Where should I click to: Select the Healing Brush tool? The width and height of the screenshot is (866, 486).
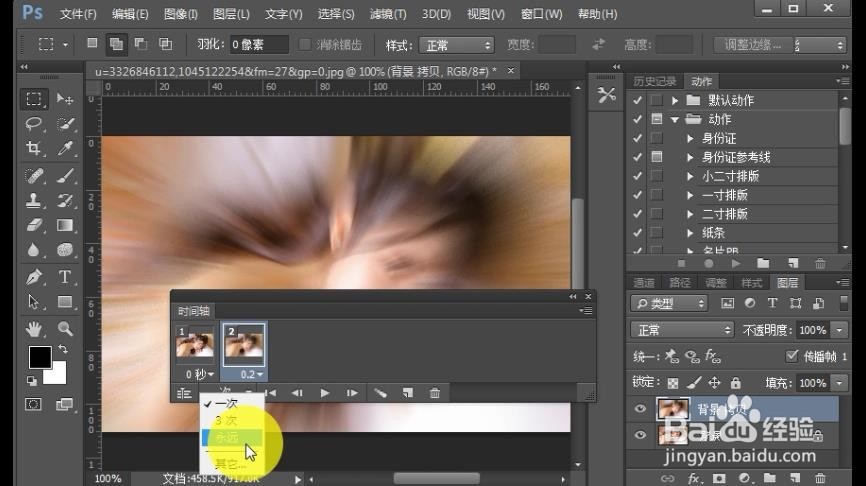click(34, 176)
